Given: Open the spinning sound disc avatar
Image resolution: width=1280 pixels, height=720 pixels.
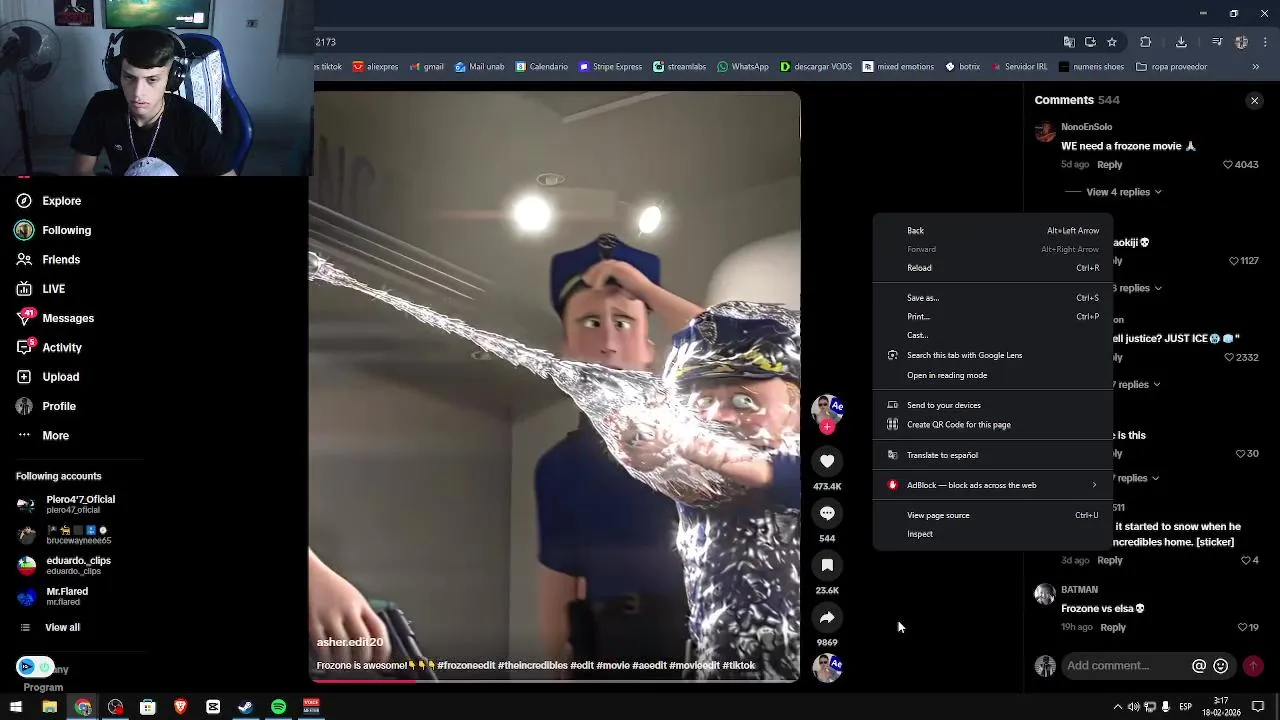Looking at the screenshot, I should tap(827, 667).
